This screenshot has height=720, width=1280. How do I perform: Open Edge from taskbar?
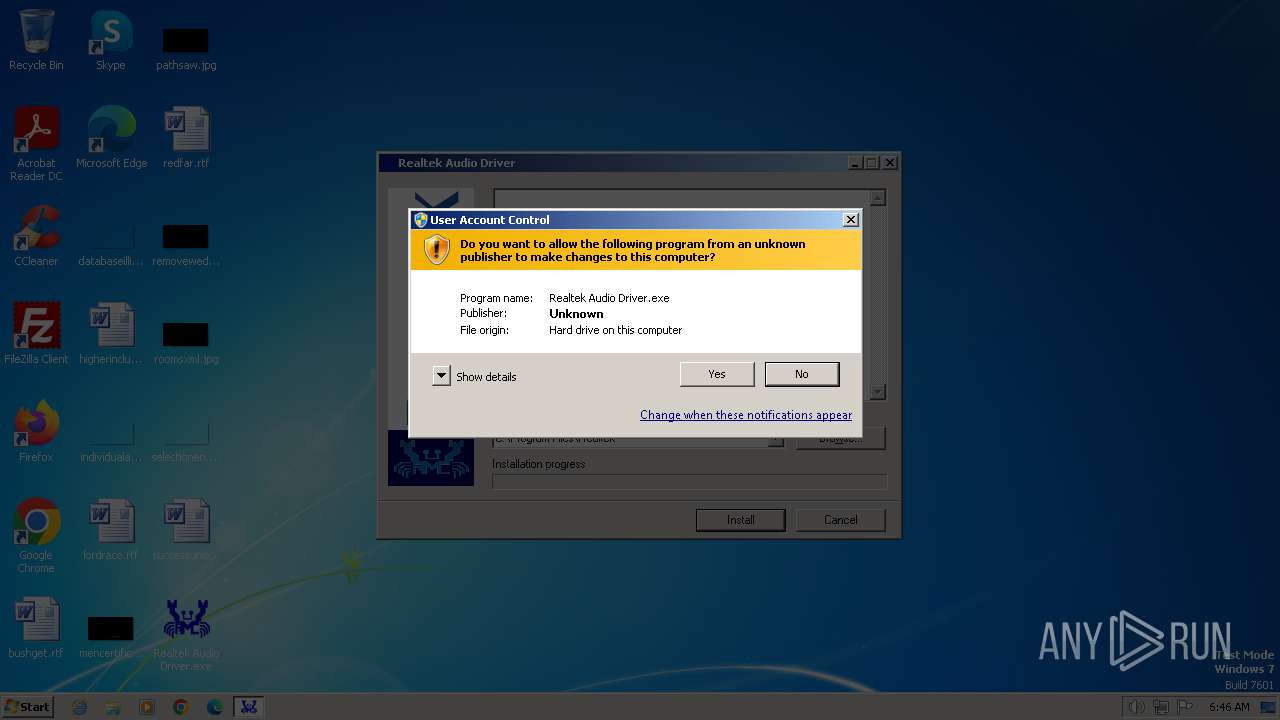pos(214,707)
